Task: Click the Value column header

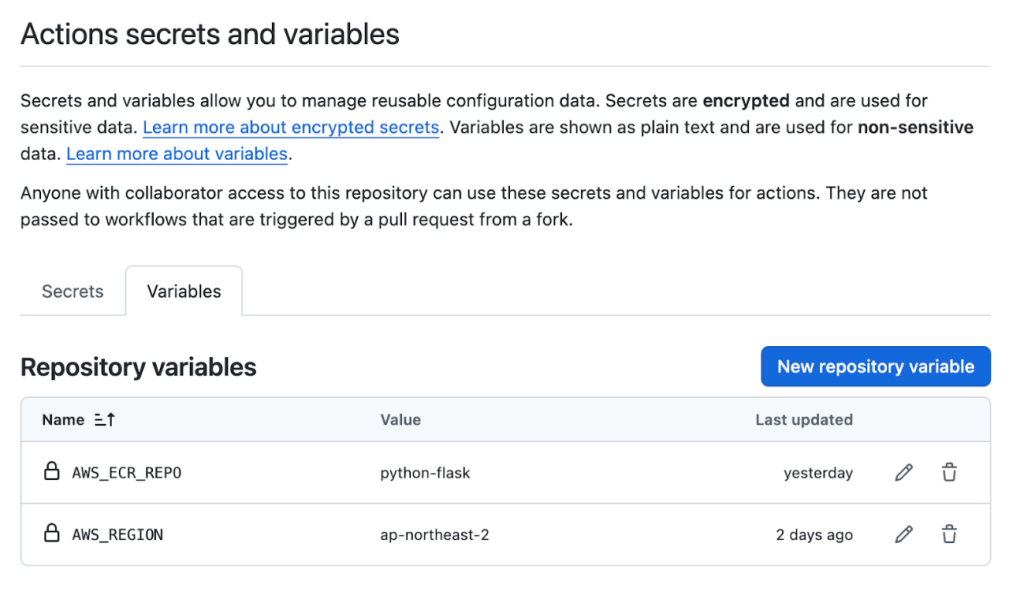Action: 400,420
